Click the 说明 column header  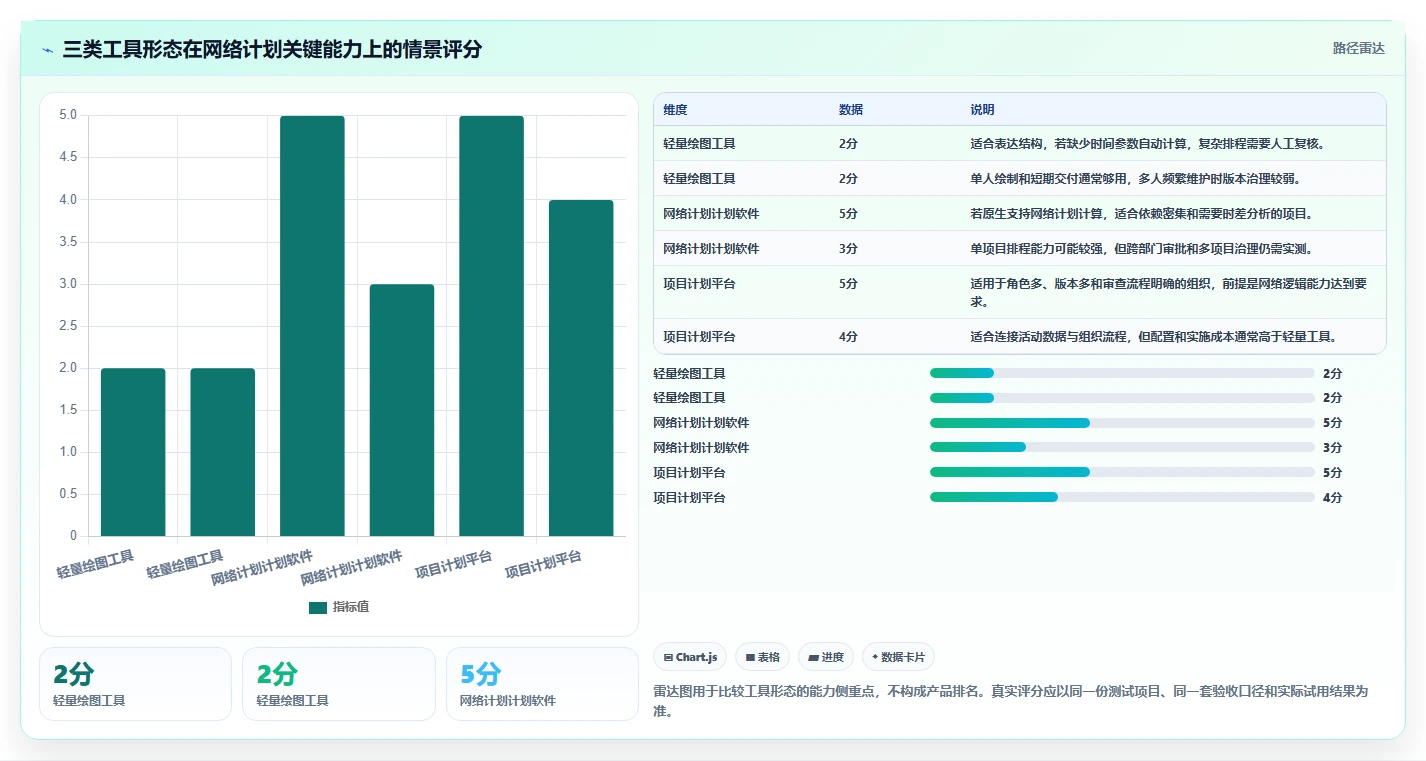click(982, 110)
